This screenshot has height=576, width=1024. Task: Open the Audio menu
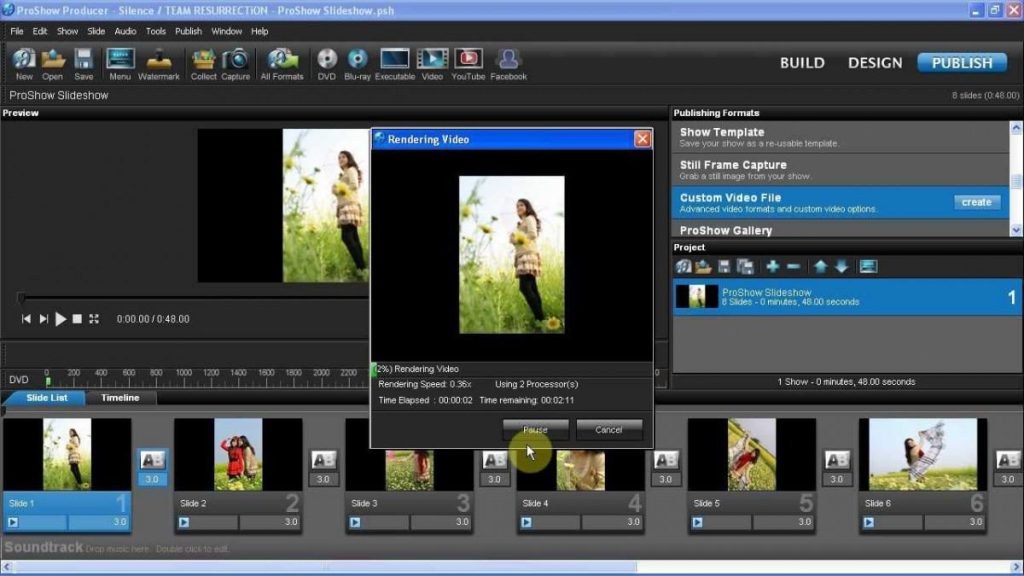pos(124,31)
